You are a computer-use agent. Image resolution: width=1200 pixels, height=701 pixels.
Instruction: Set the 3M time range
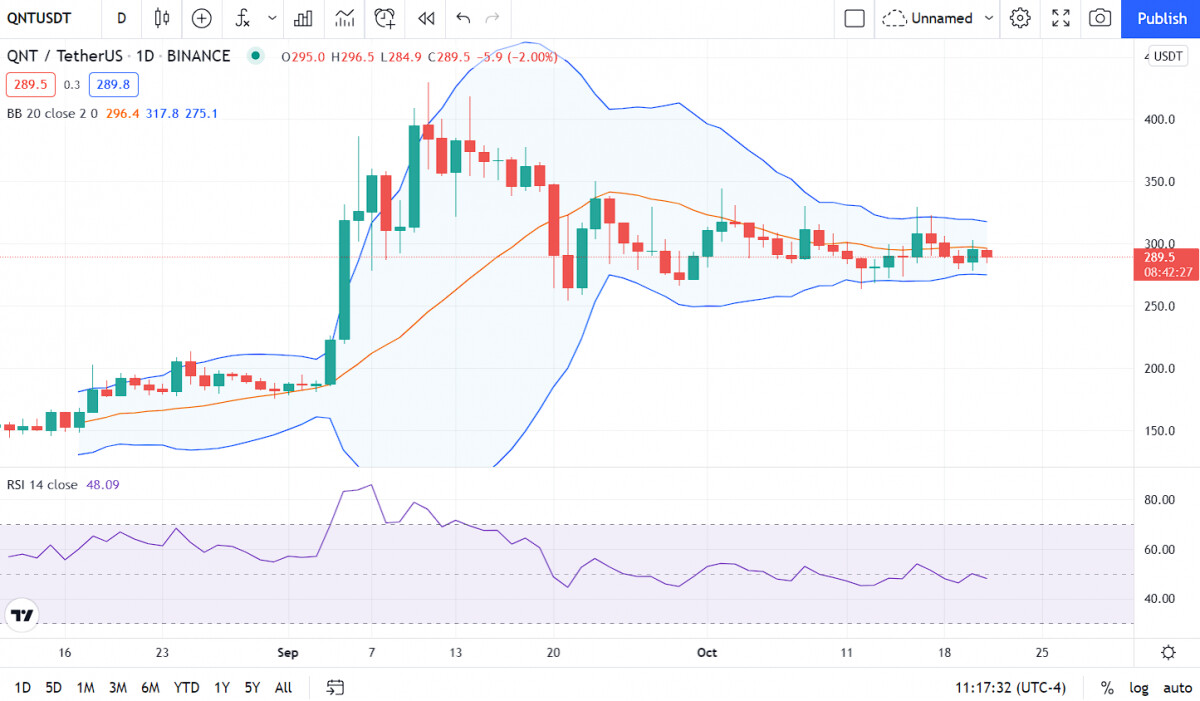tap(117, 688)
